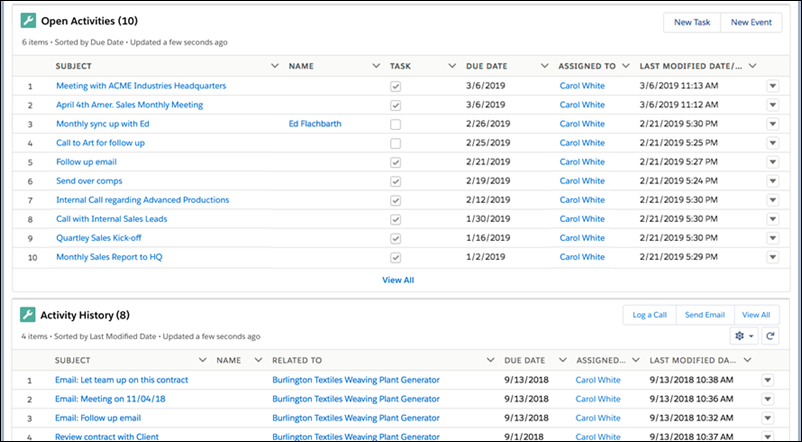The image size is (802, 442).
Task: Open Subject column menu in Open Activities
Action: 275,66
